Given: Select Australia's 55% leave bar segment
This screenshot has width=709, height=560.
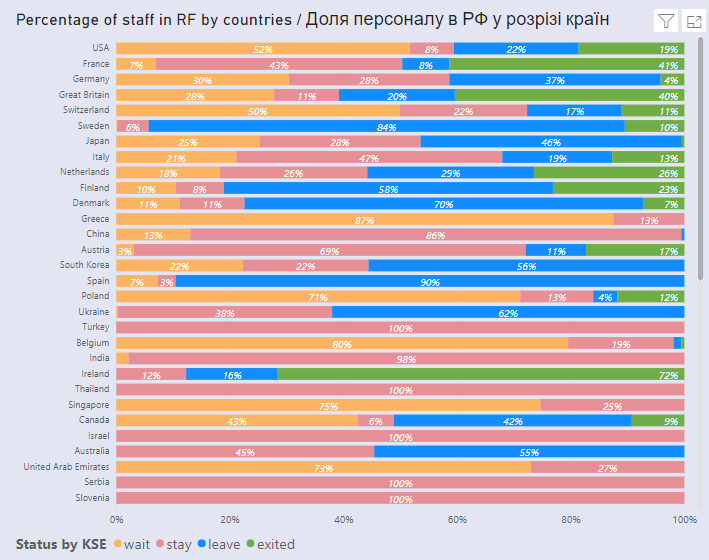Looking at the screenshot, I should (529, 451).
